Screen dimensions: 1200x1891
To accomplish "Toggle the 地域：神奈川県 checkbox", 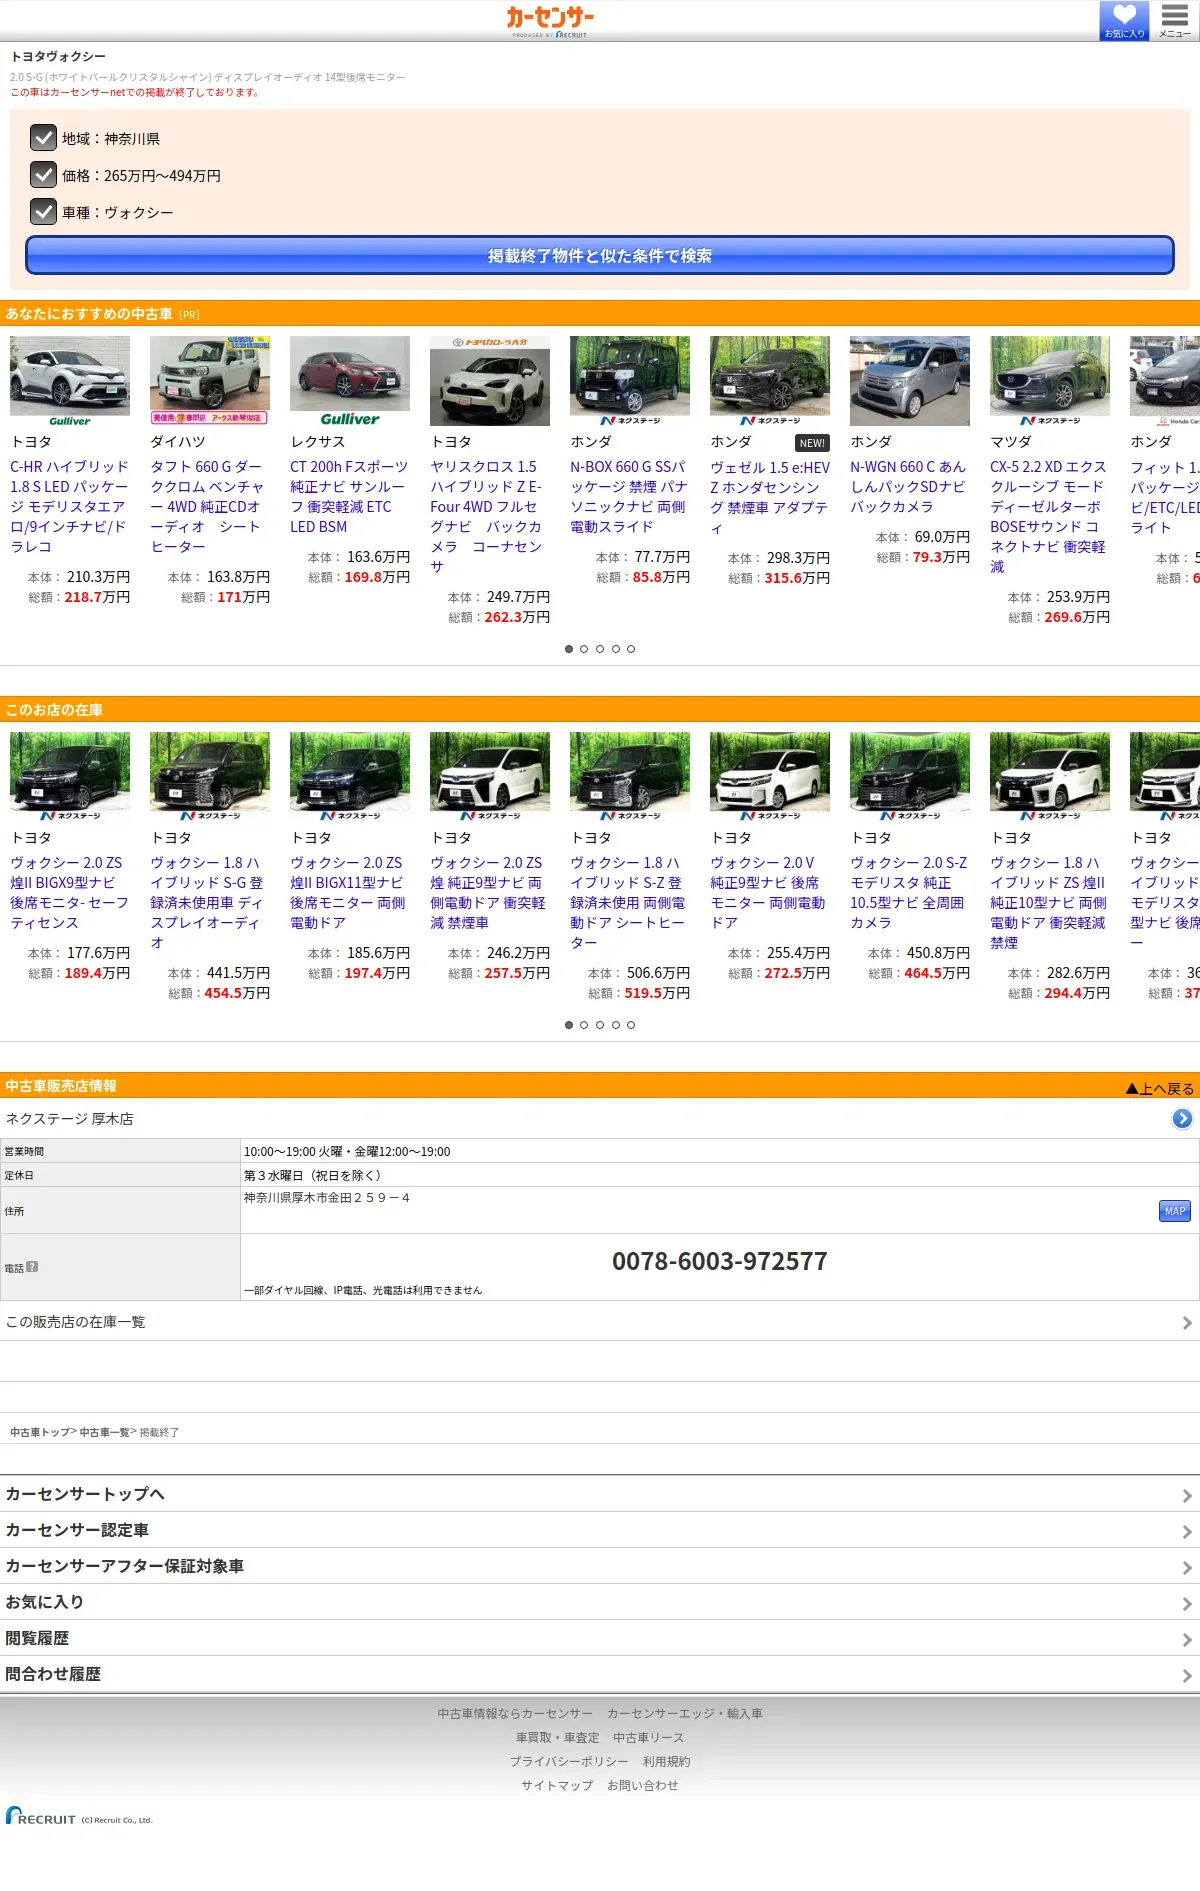I will tap(43, 138).
